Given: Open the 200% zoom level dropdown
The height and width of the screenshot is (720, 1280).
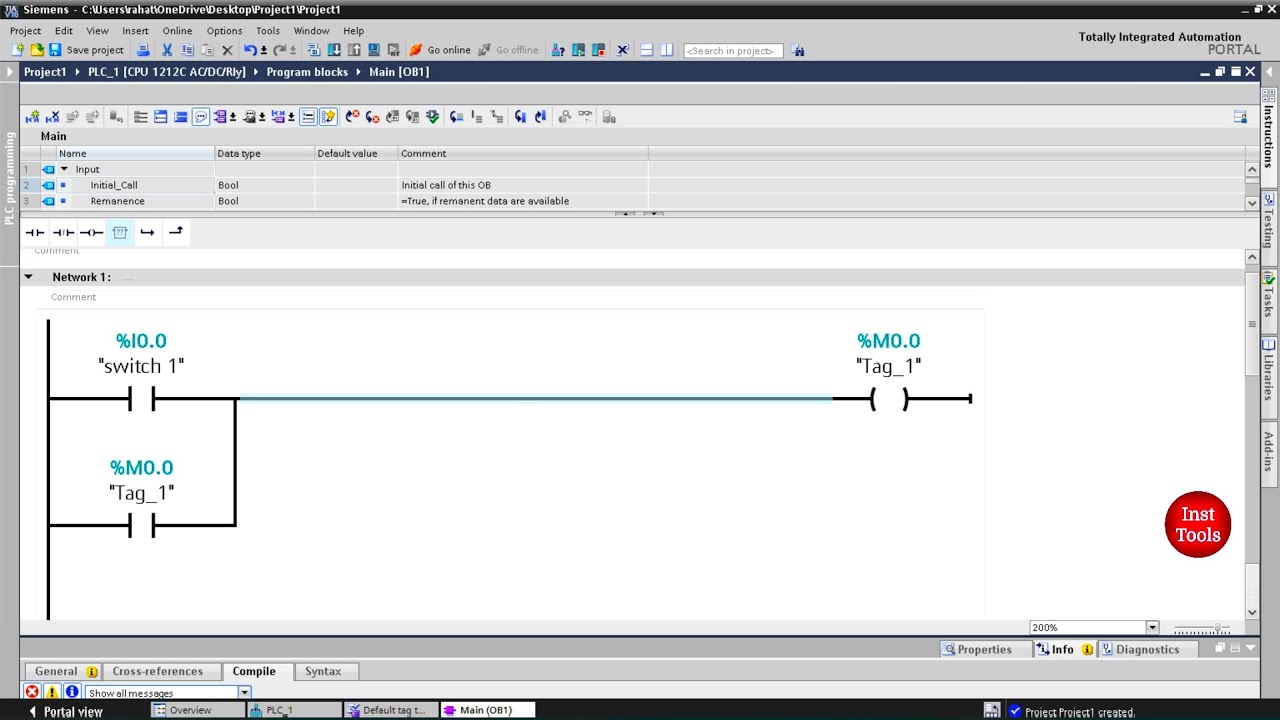Looking at the screenshot, I should [1152, 628].
